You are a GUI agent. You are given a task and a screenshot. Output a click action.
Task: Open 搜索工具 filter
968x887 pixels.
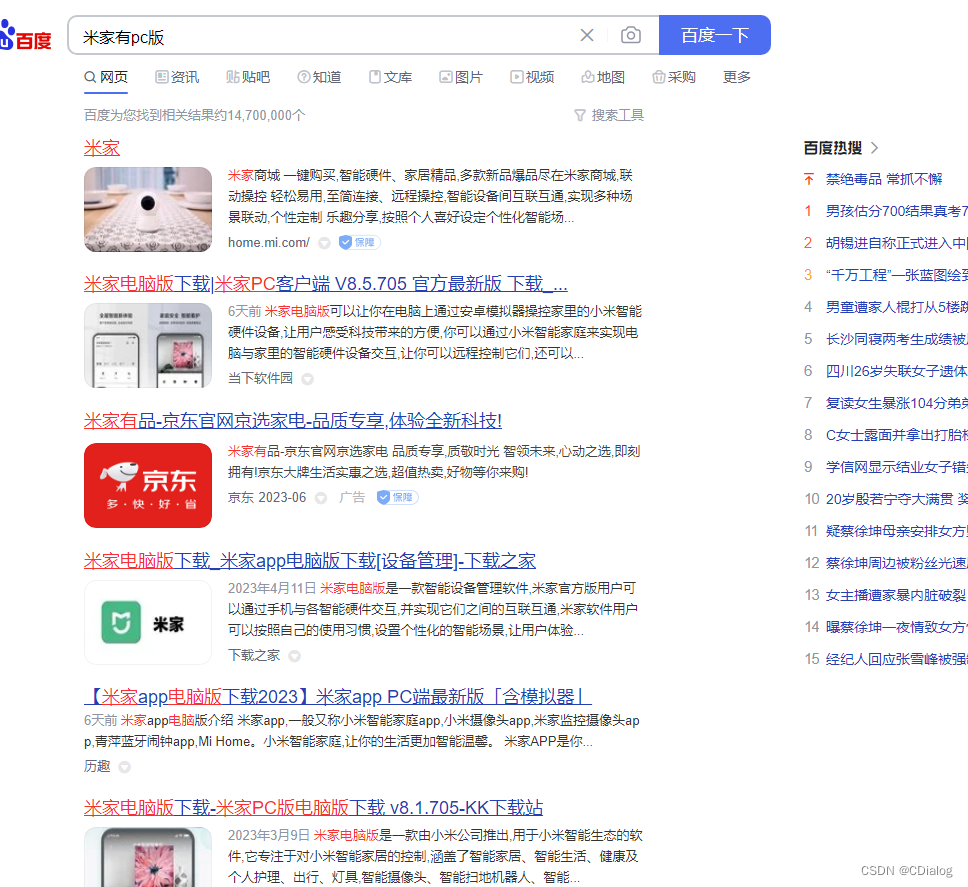pos(609,115)
